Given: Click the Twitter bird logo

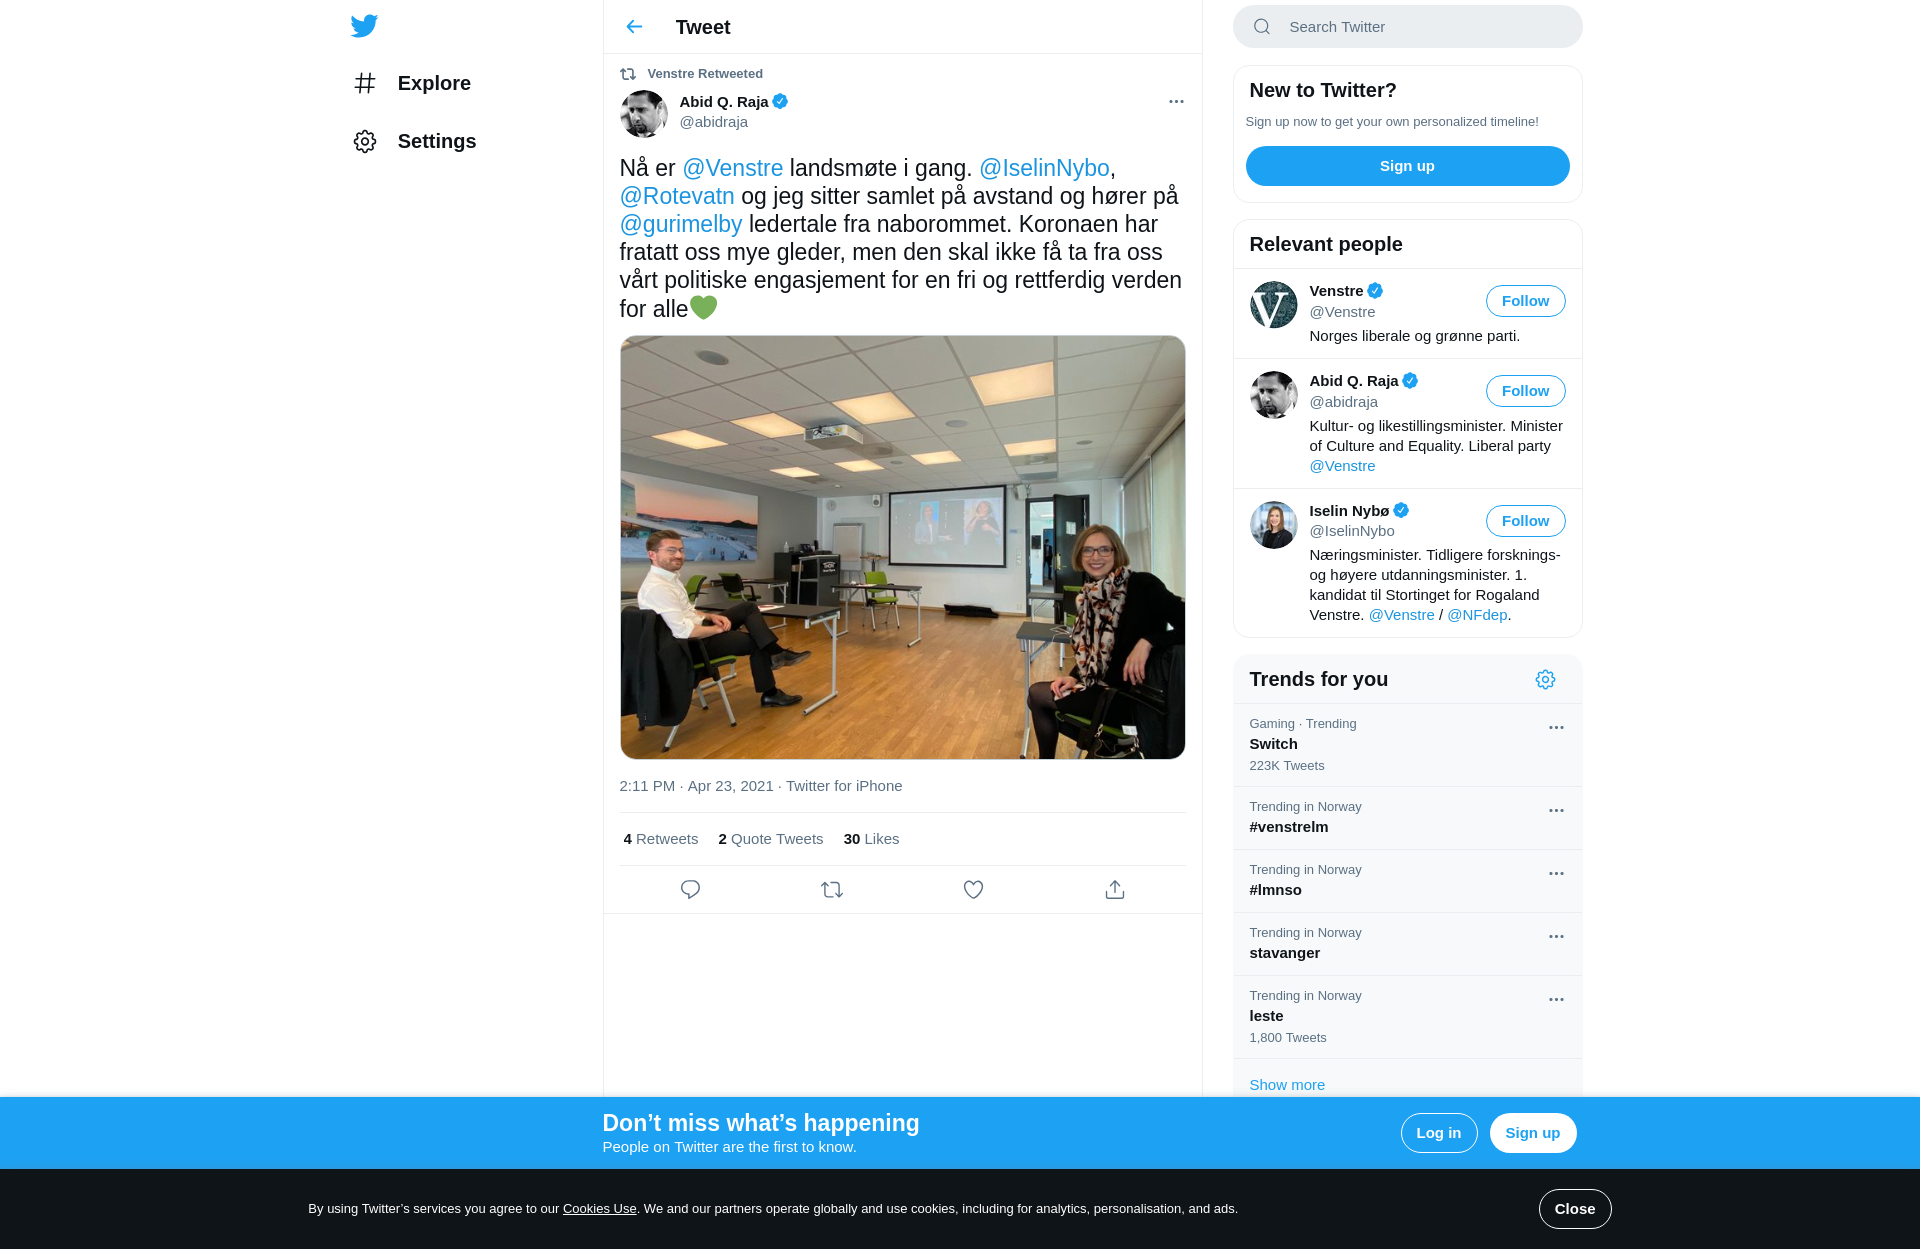Looking at the screenshot, I should (x=364, y=26).
